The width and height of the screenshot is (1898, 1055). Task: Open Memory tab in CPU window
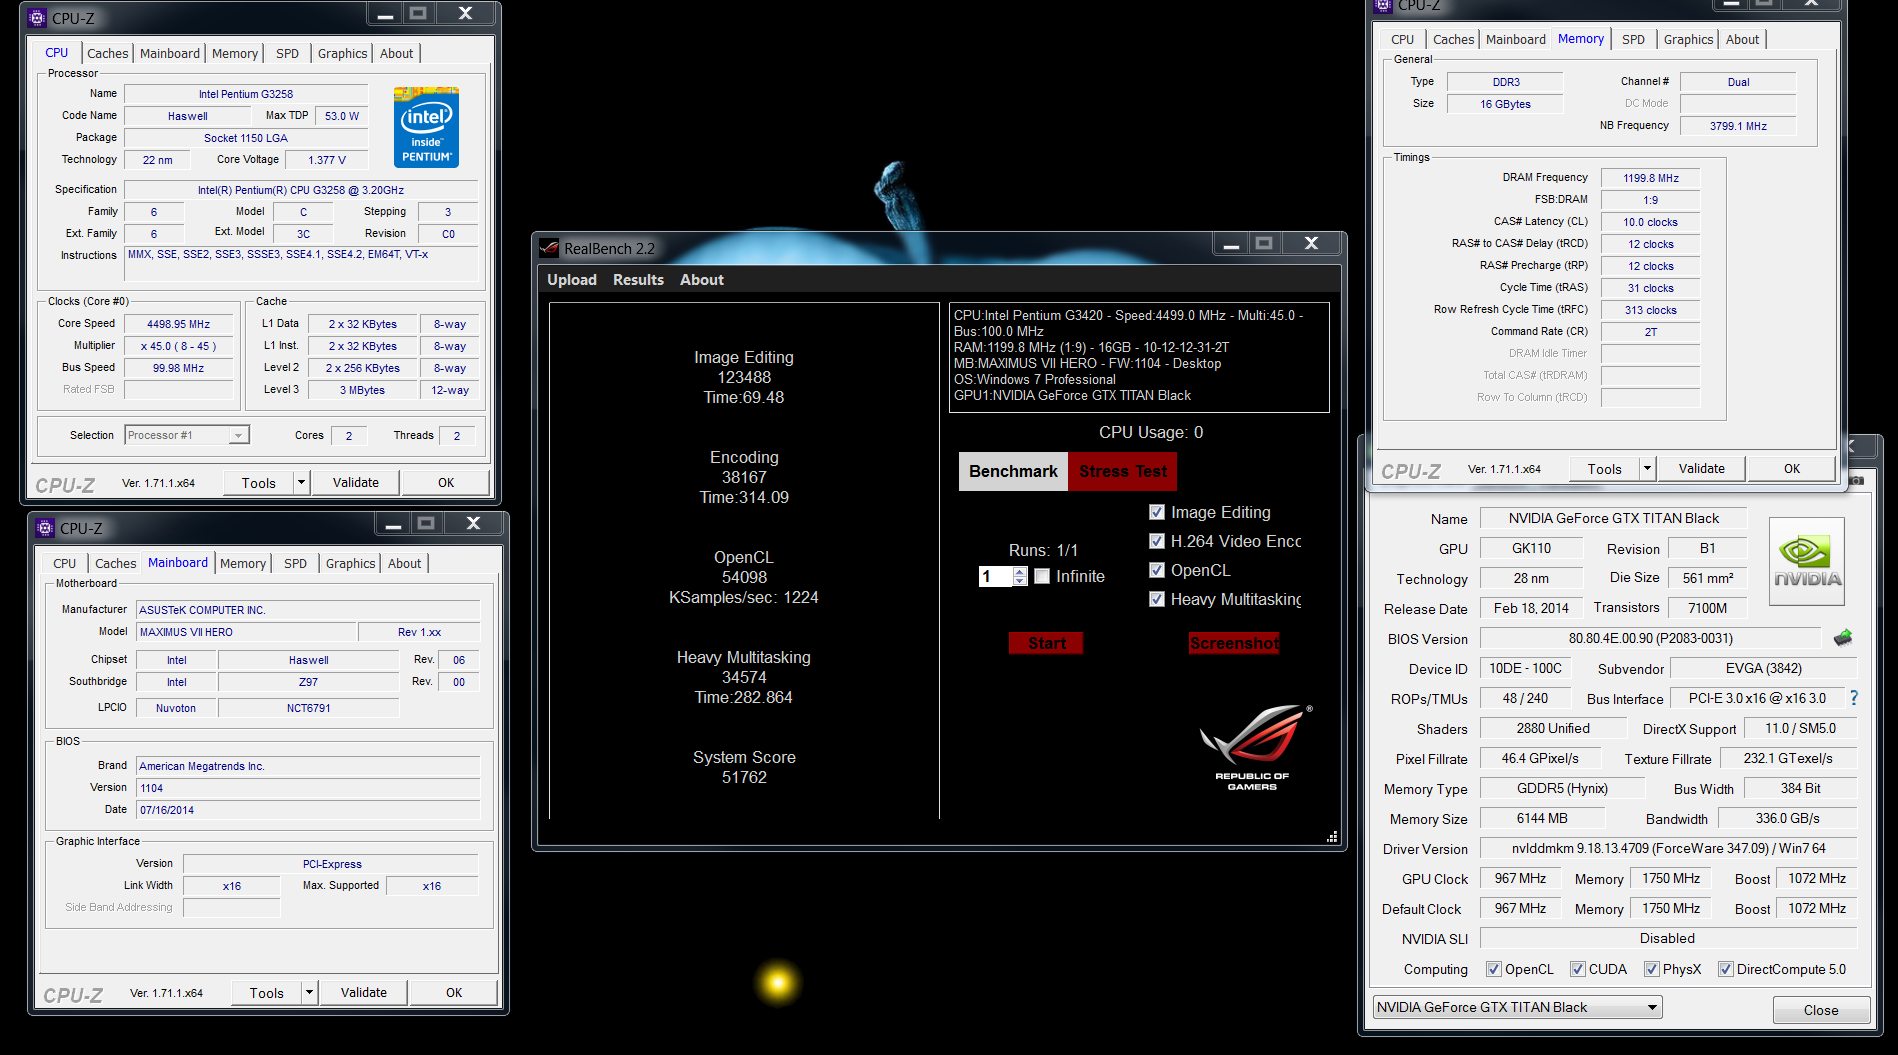click(x=235, y=53)
